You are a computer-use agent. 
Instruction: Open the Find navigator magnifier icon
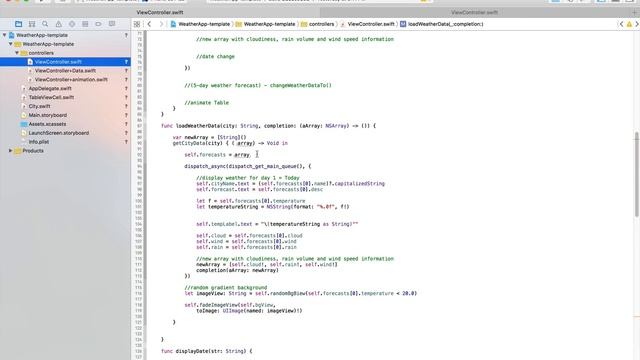tap(45, 24)
